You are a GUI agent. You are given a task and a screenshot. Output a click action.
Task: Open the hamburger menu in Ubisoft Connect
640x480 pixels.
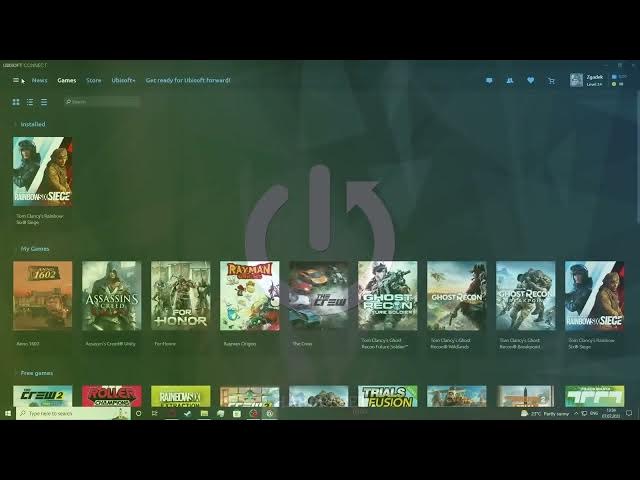click(16, 80)
